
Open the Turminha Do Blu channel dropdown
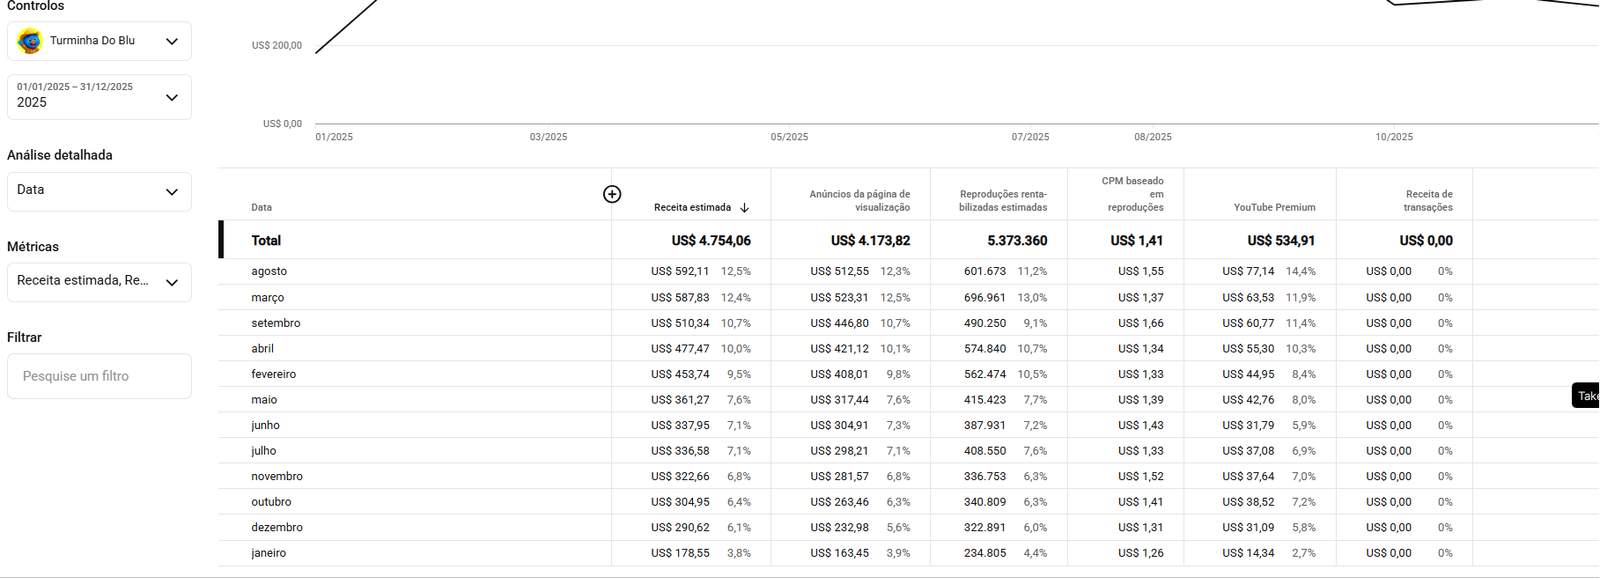pos(99,41)
